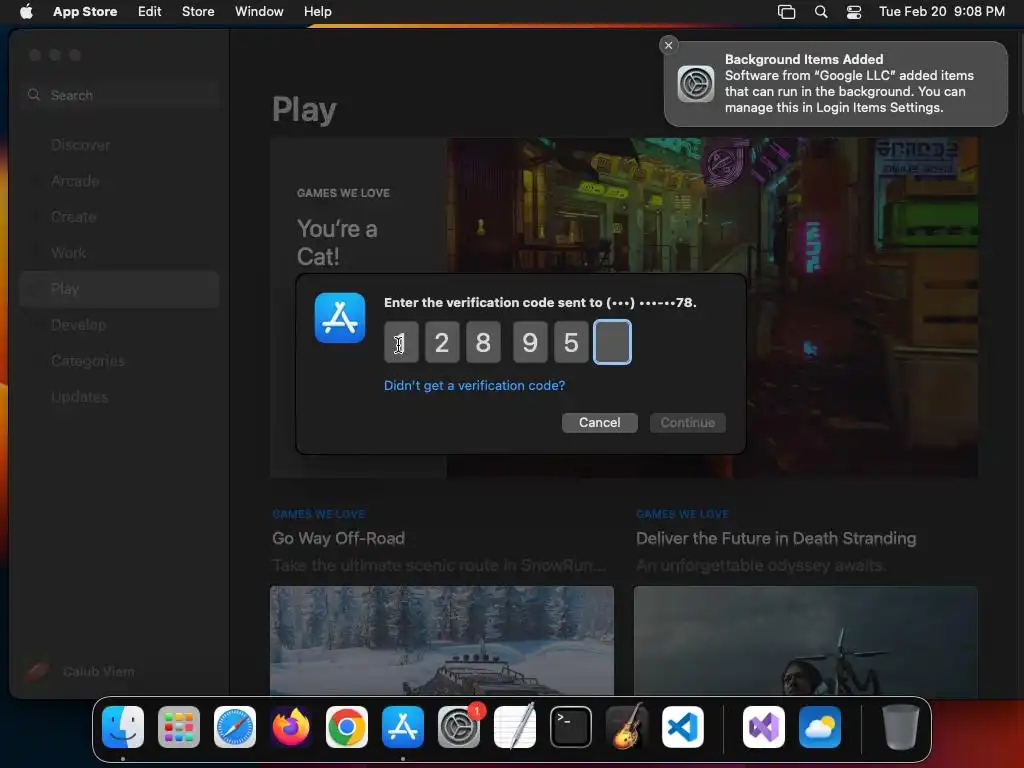Focus the App Store search field
1024x768 pixels.
click(x=120, y=95)
